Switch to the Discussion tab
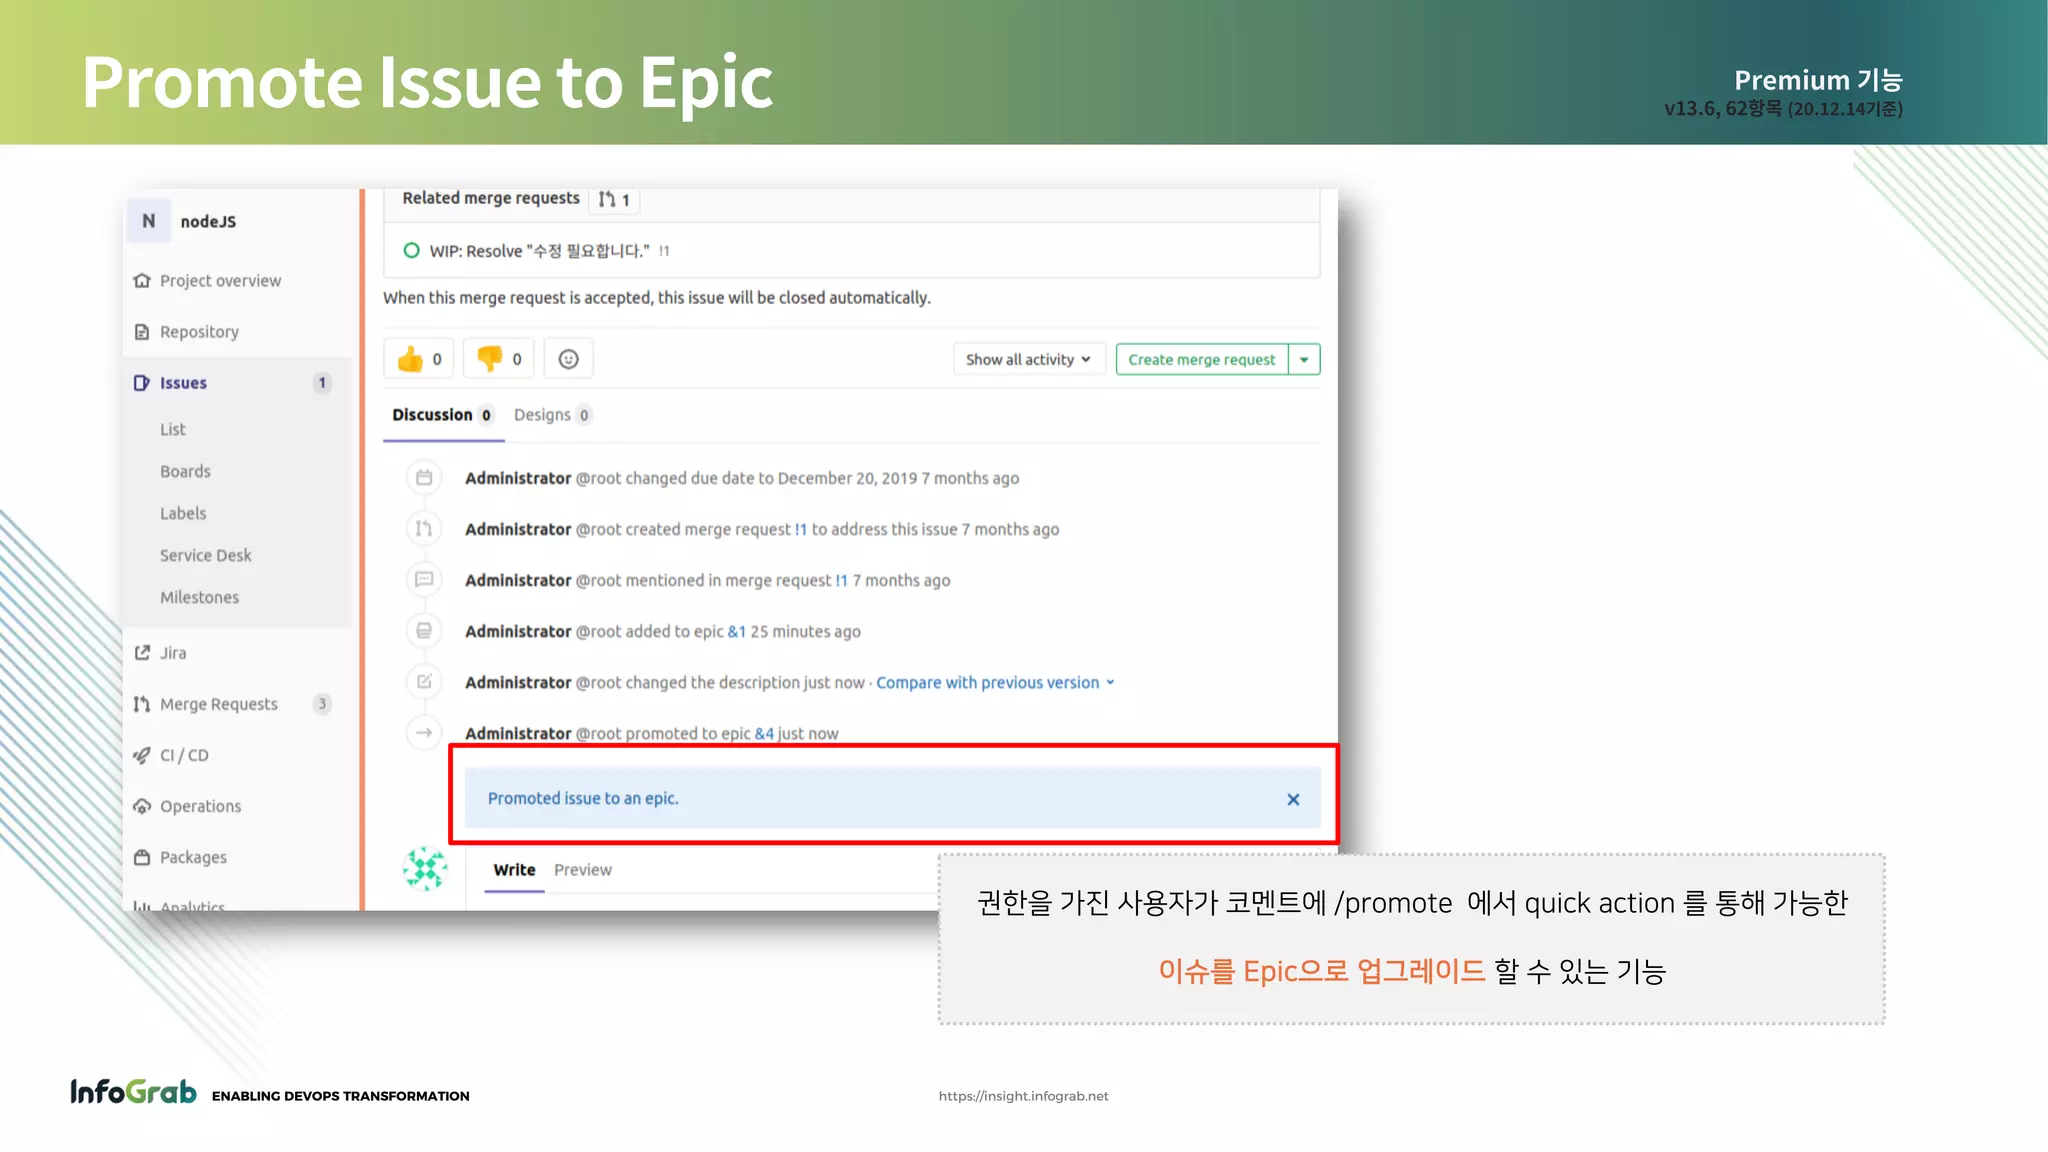The image size is (2048, 1152). click(x=442, y=415)
